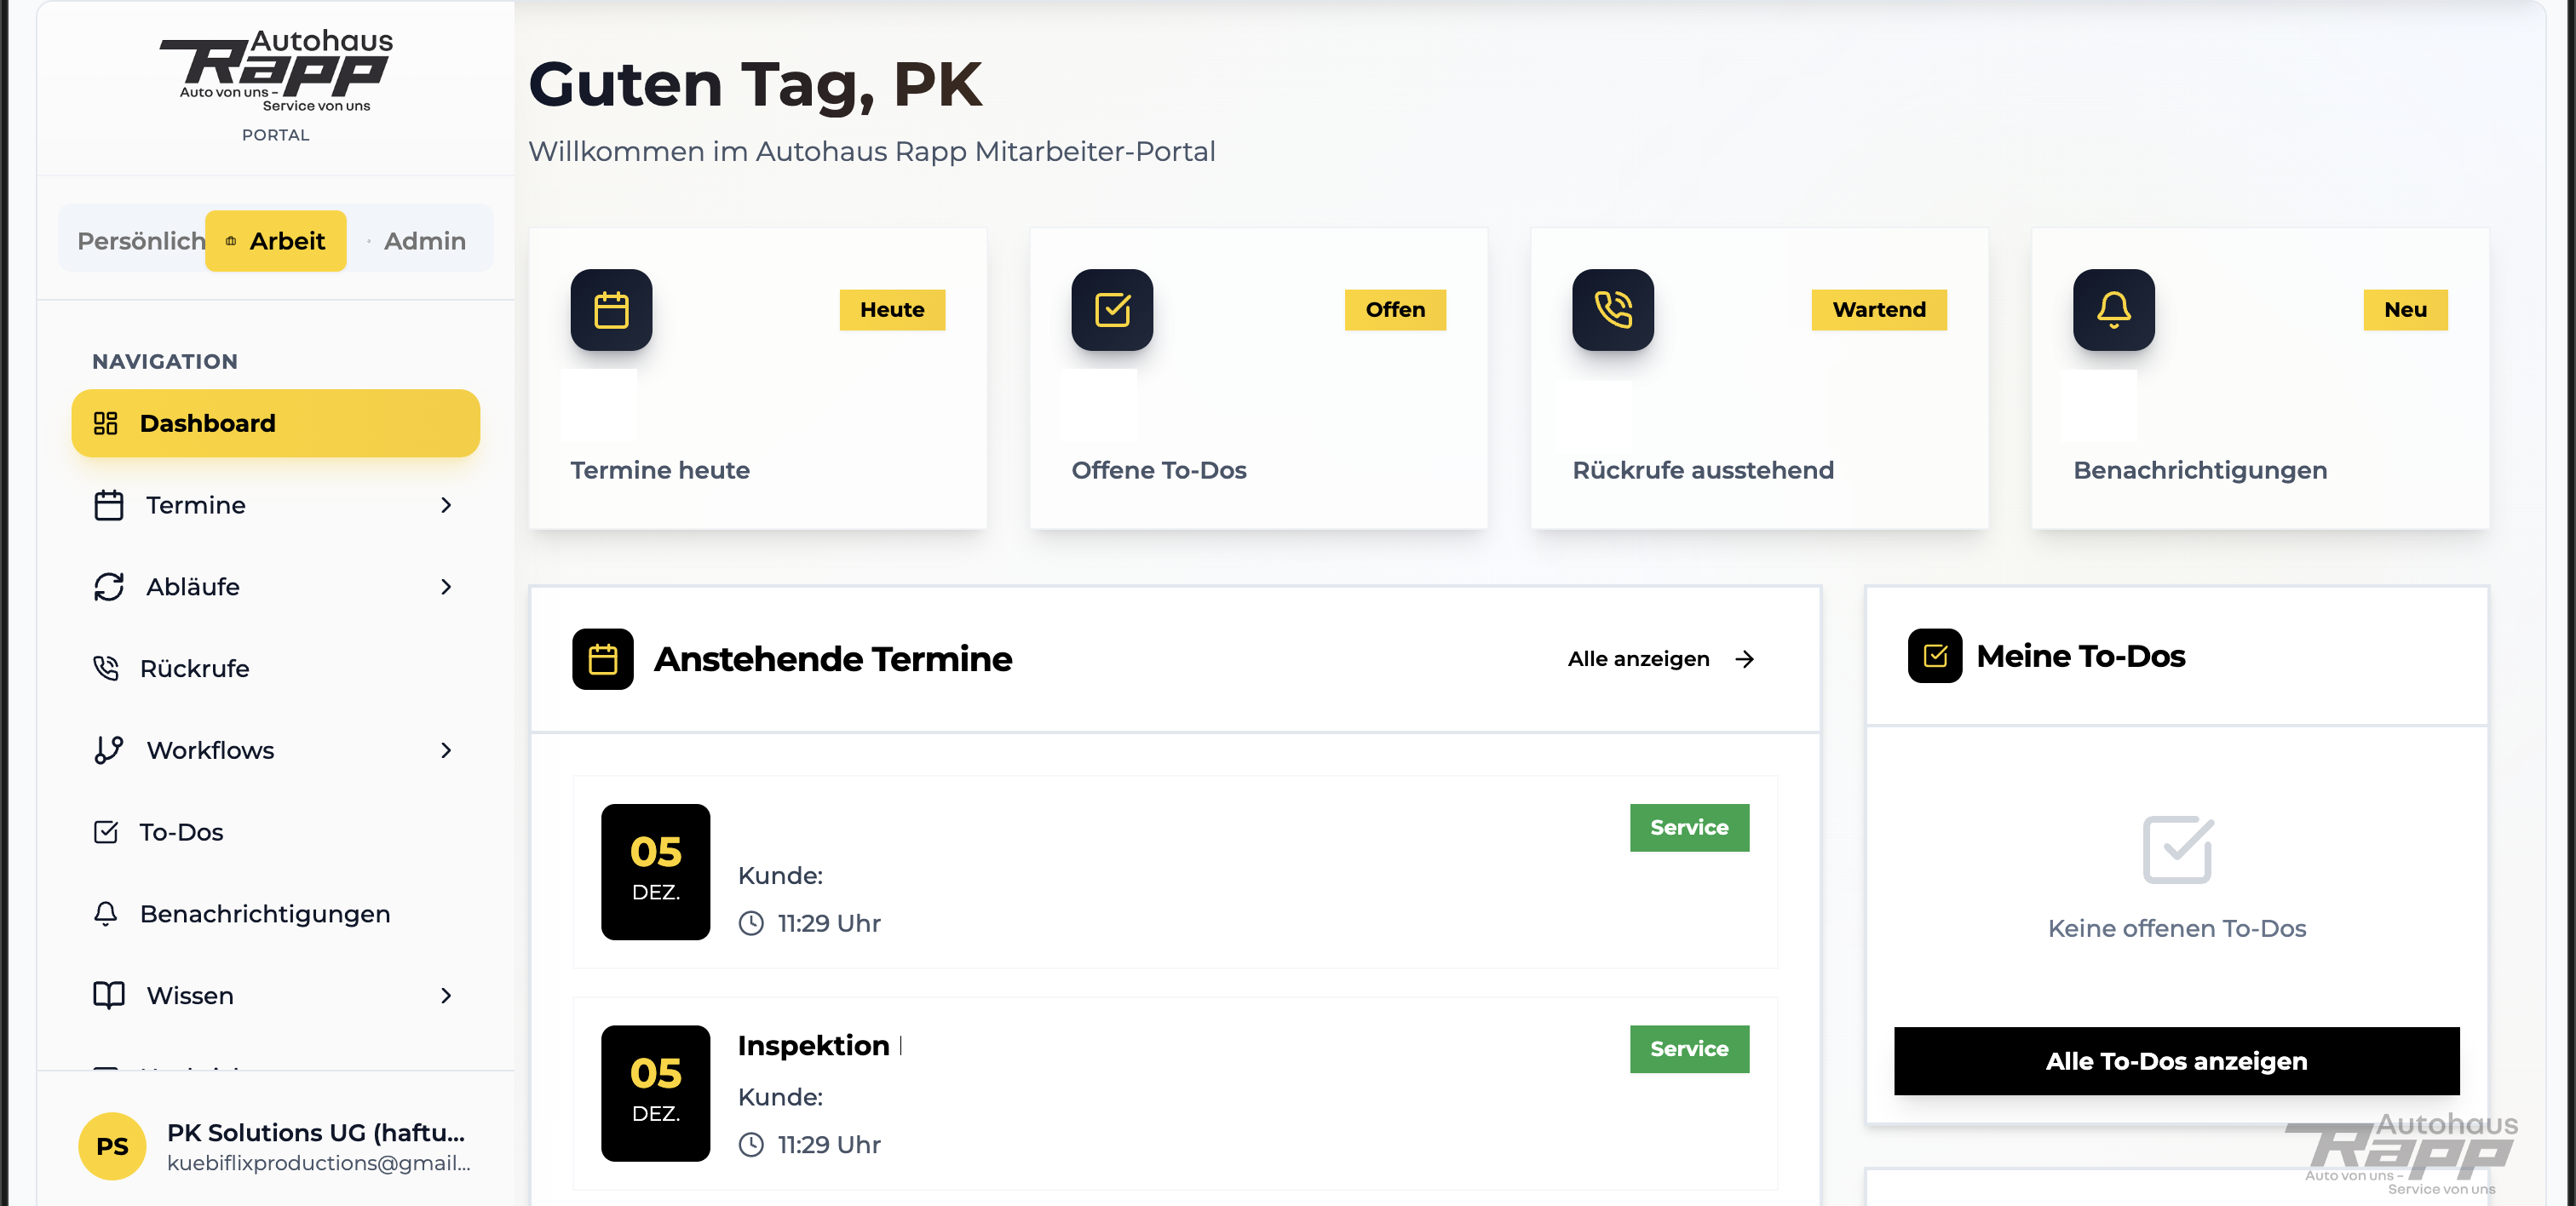Viewport: 2576px width, 1206px height.
Task: Expand the Abläufe navigation submenu
Action: [x=446, y=587]
